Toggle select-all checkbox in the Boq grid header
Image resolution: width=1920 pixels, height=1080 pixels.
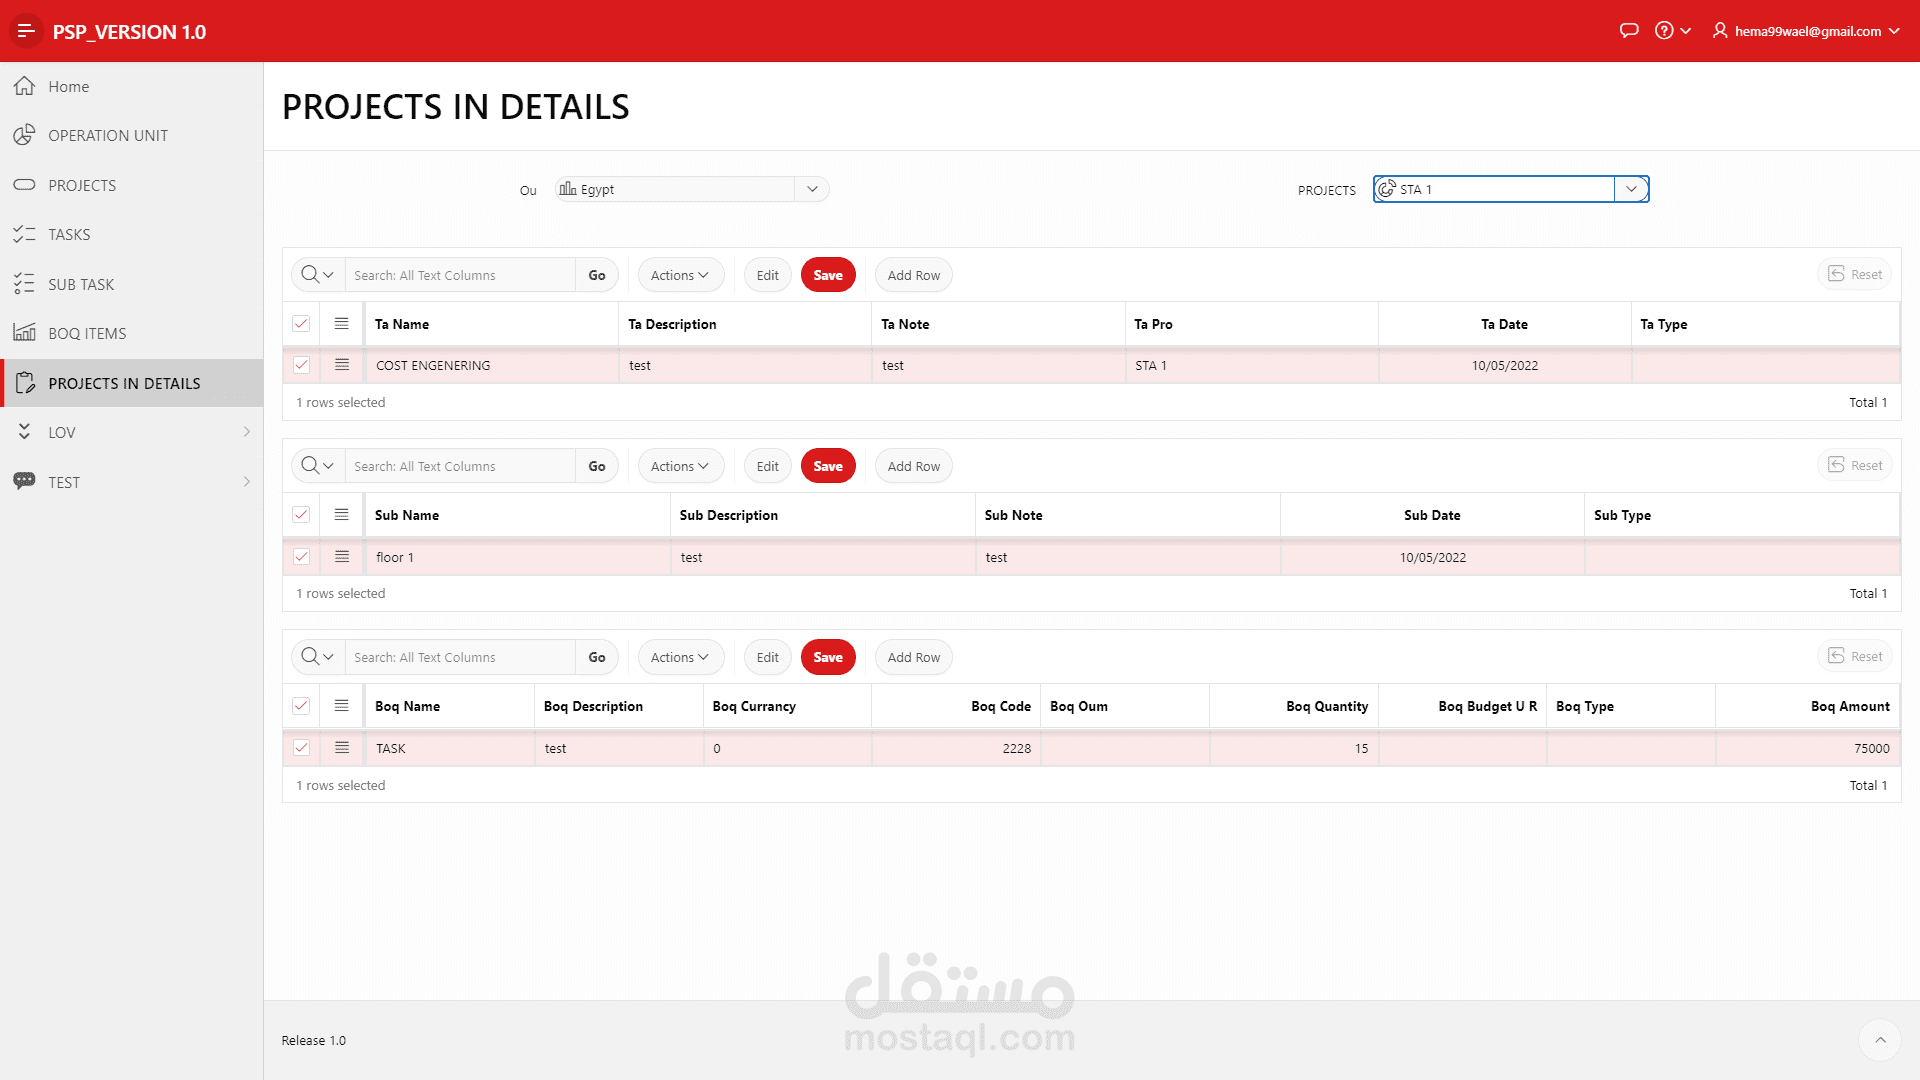click(x=301, y=706)
